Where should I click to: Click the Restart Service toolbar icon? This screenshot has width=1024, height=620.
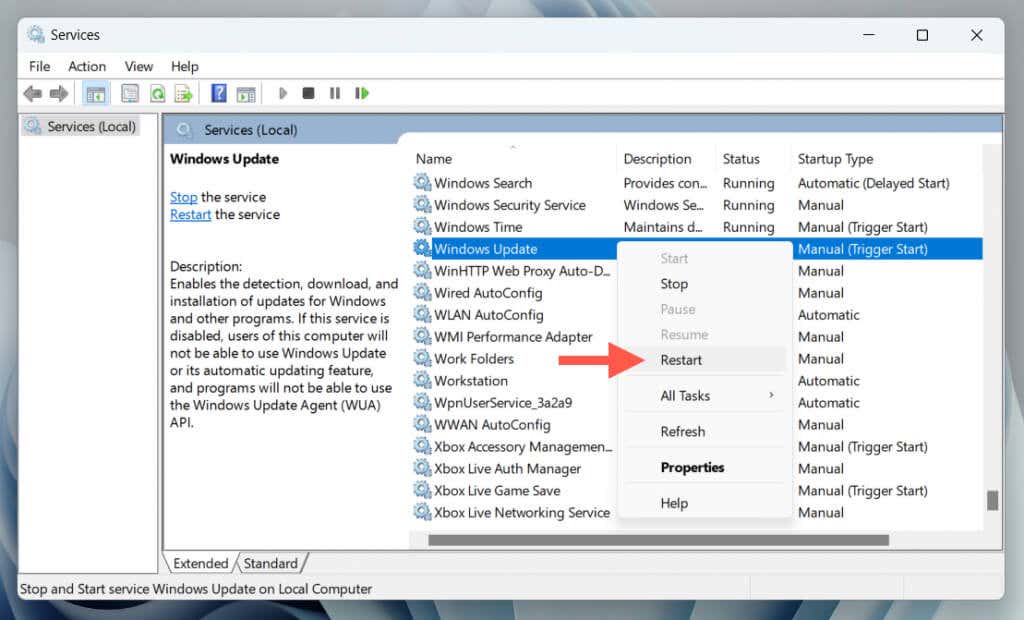(362, 93)
